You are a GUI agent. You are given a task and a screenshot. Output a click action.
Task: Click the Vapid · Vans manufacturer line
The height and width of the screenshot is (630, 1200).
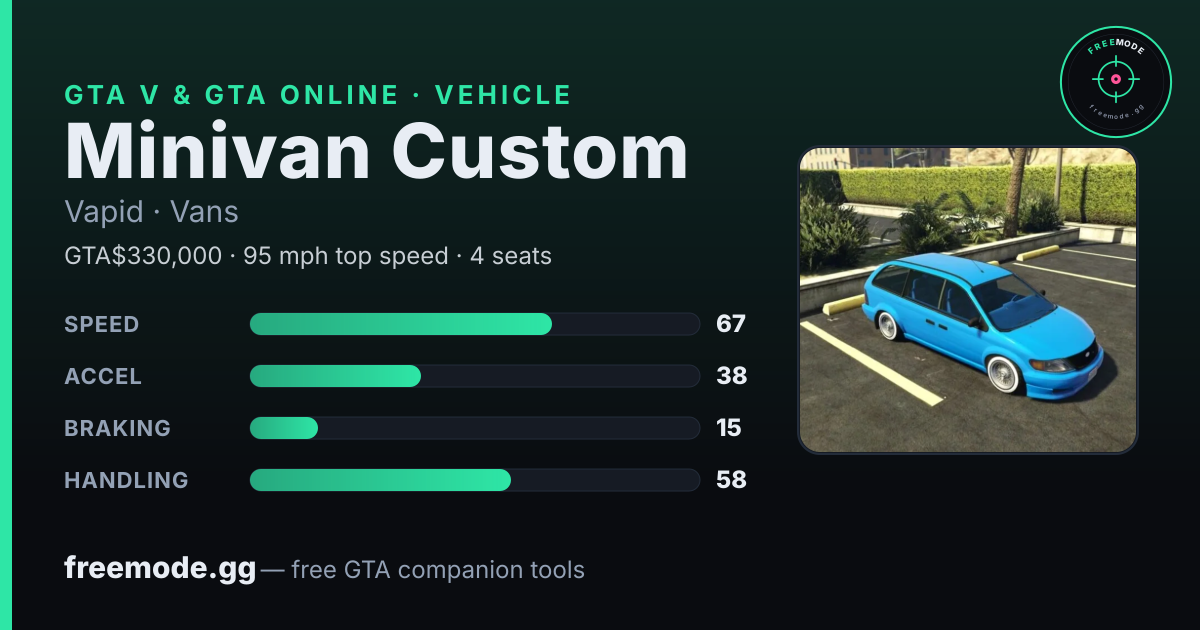click(151, 212)
